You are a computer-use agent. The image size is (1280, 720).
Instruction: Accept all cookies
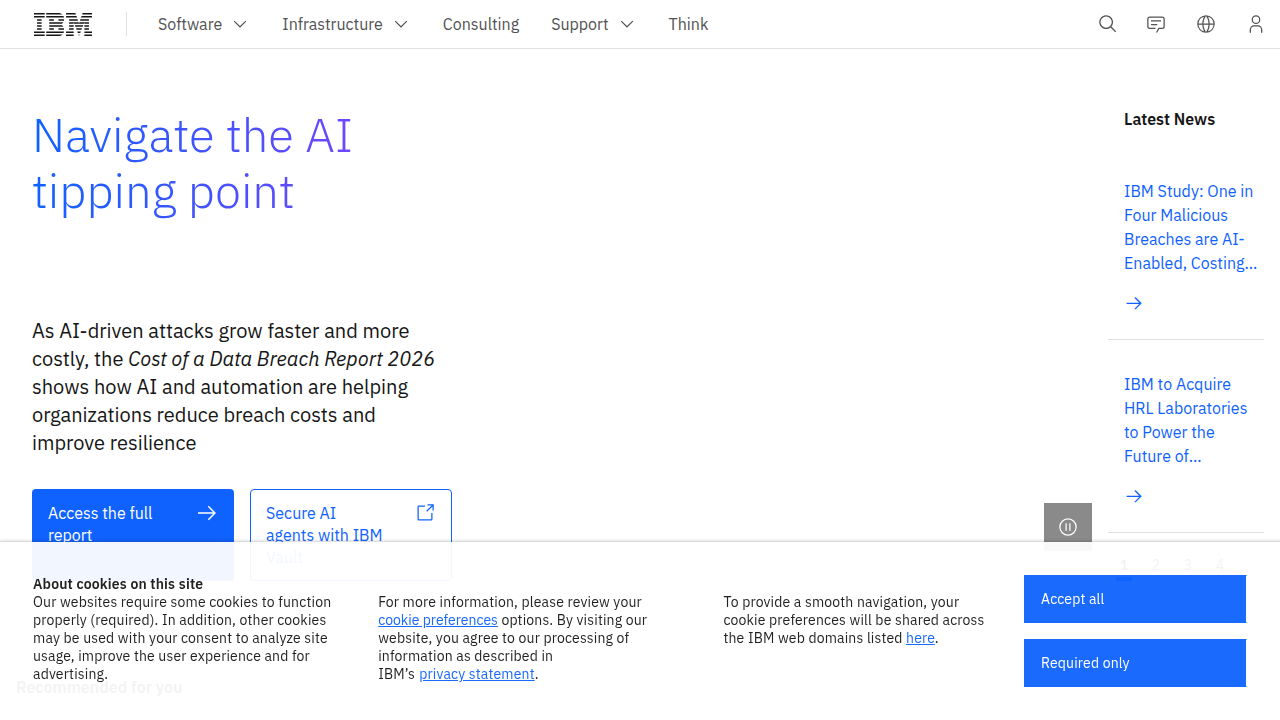(x=1135, y=599)
